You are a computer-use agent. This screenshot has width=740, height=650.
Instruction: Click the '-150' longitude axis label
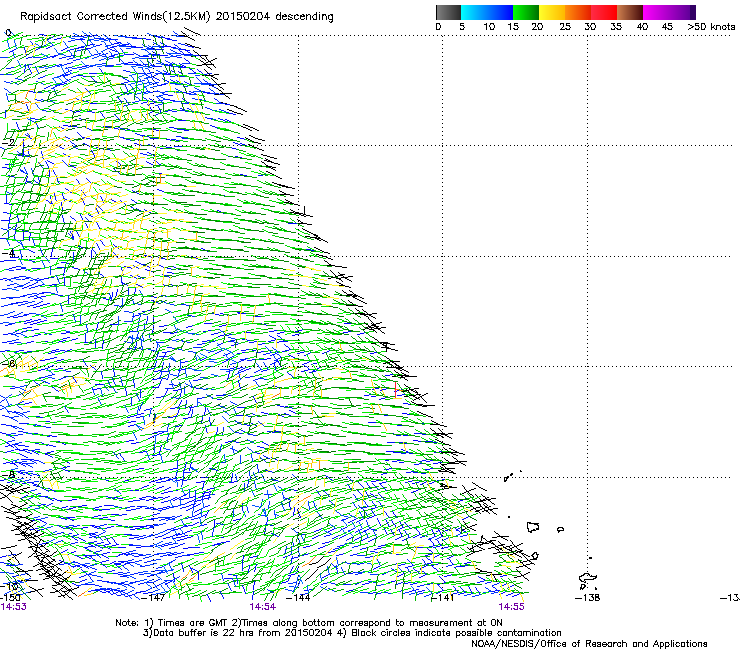click(x=9, y=598)
